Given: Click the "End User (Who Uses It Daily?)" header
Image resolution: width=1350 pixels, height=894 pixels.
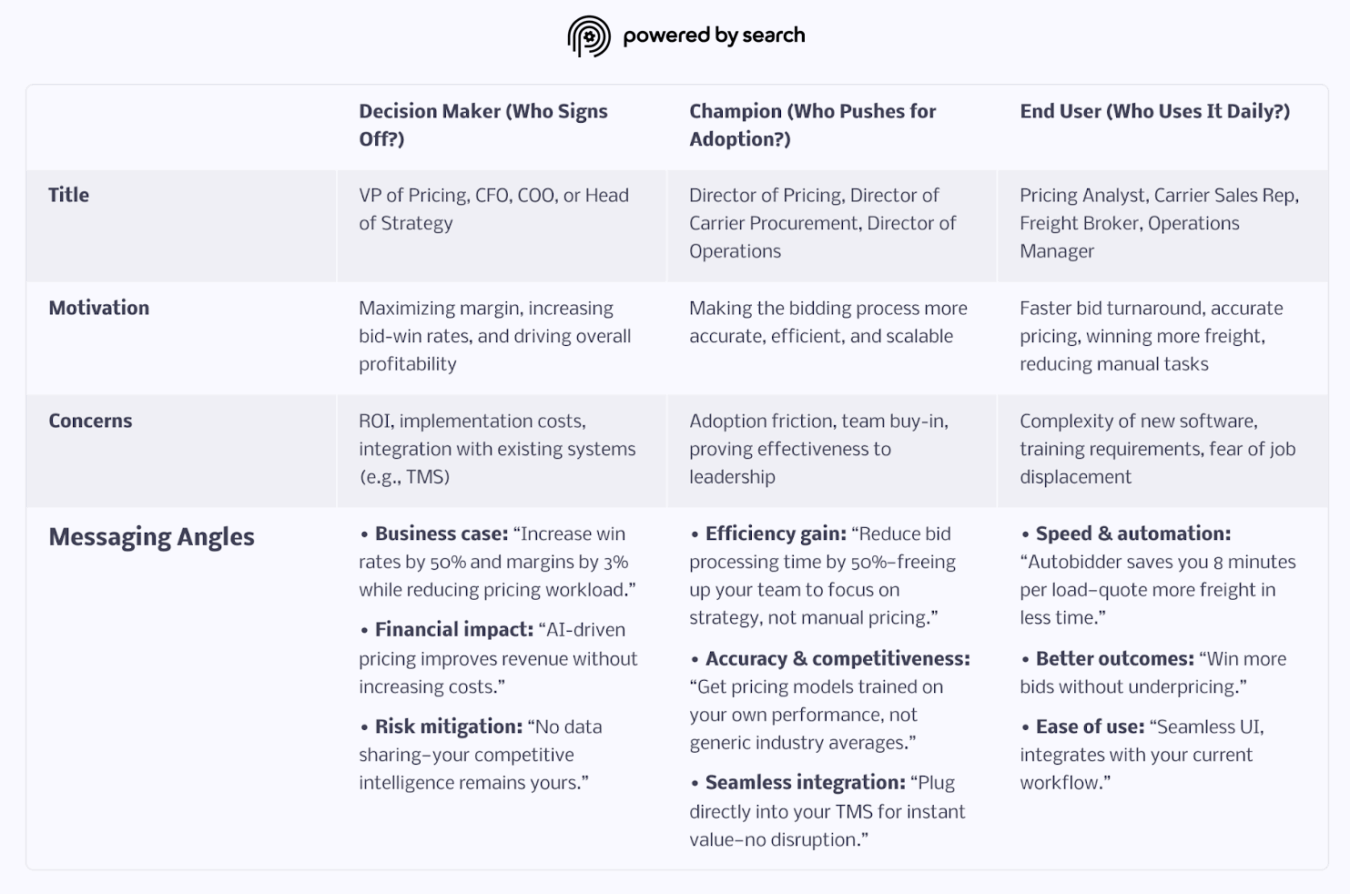Looking at the screenshot, I should pos(1154,111).
